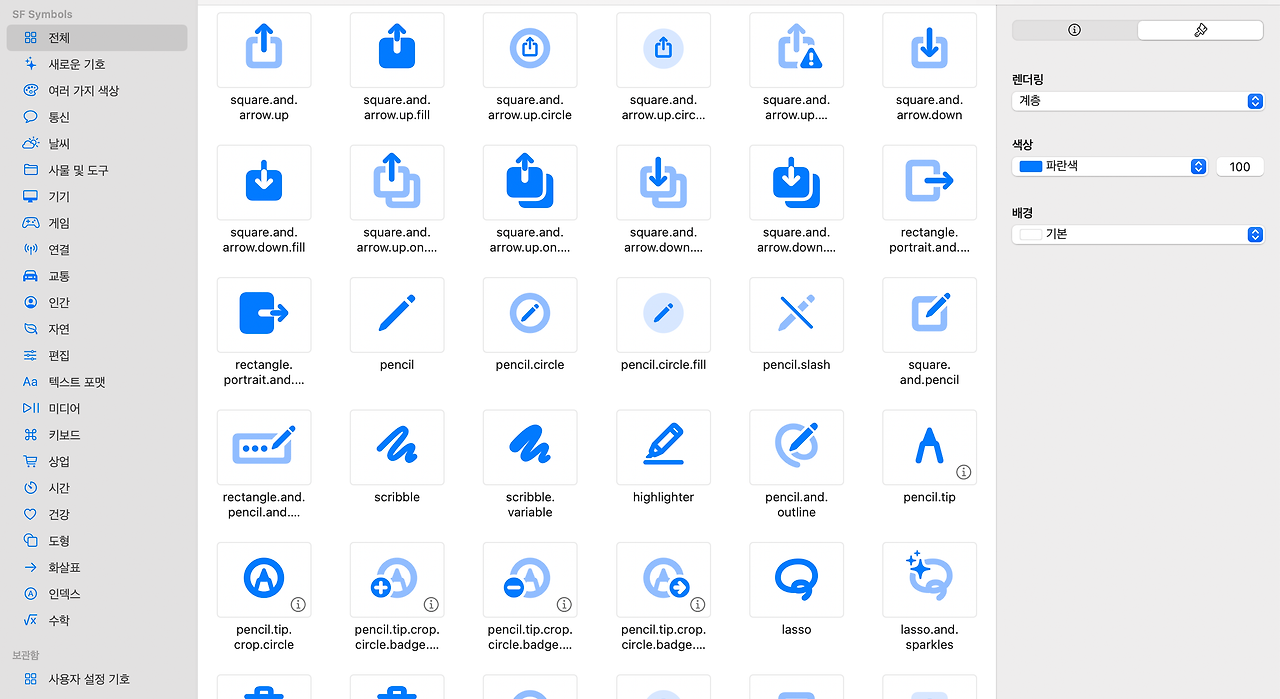This screenshot has height=699, width=1280.
Task: Click info badge on pencil.tip.crop.circle symbol
Action: pyautogui.click(x=298, y=605)
